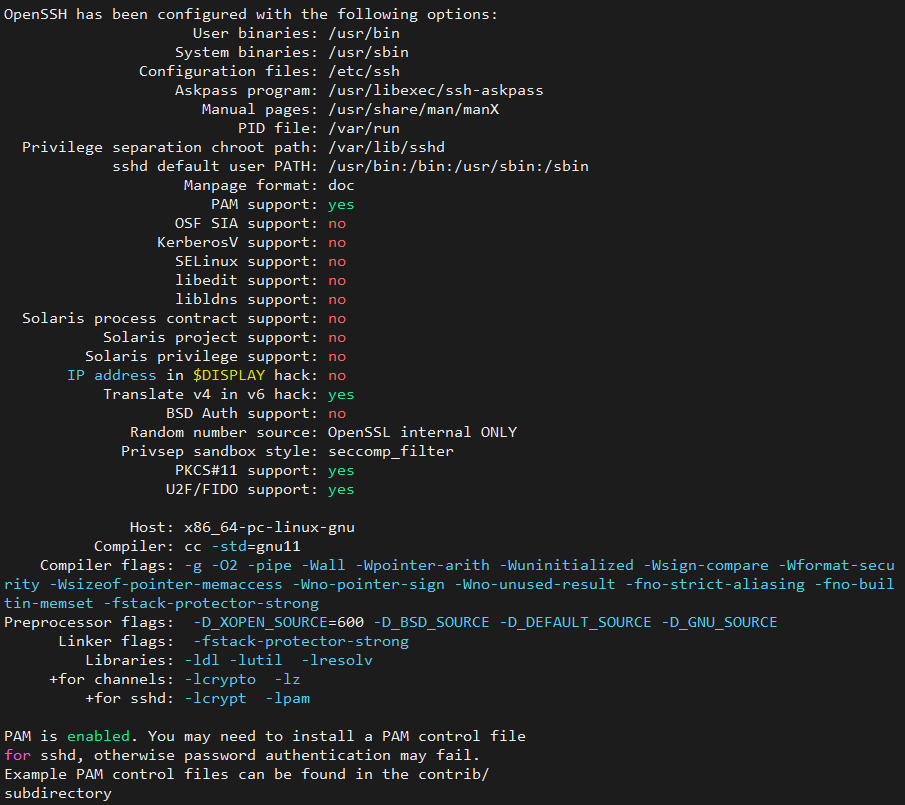Click 'no' next to OSF SIA support
This screenshot has width=905, height=805.
coord(337,223)
